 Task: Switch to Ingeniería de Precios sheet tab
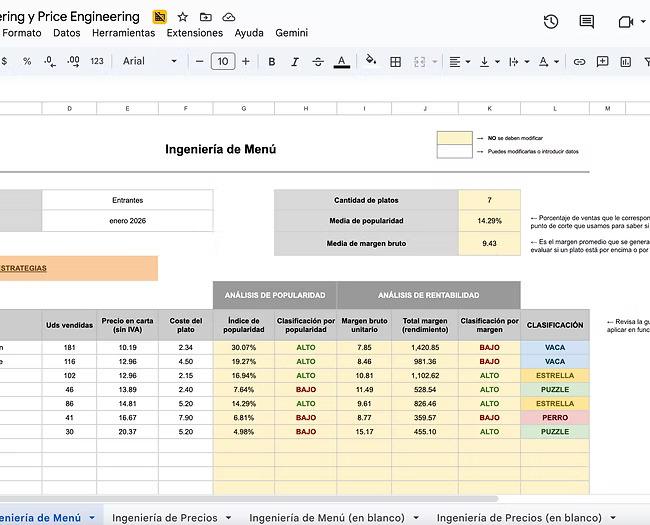(165, 517)
